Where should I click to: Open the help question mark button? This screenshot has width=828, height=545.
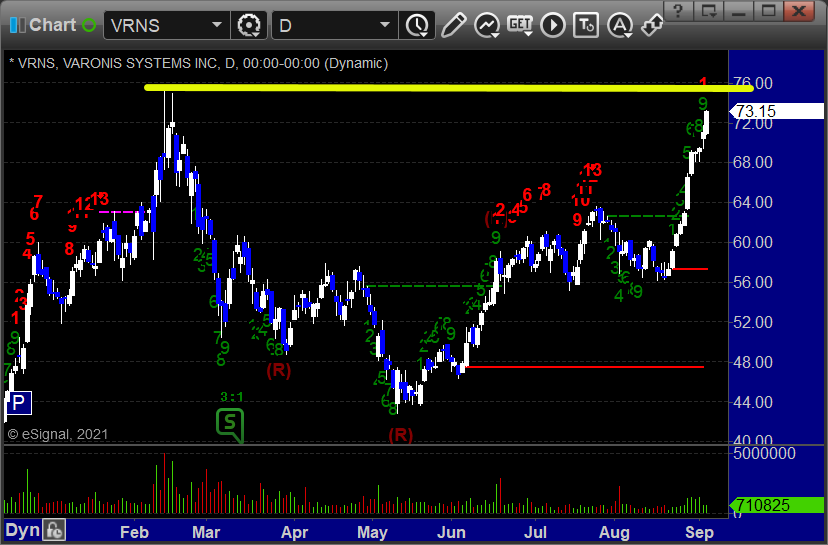[x=679, y=11]
